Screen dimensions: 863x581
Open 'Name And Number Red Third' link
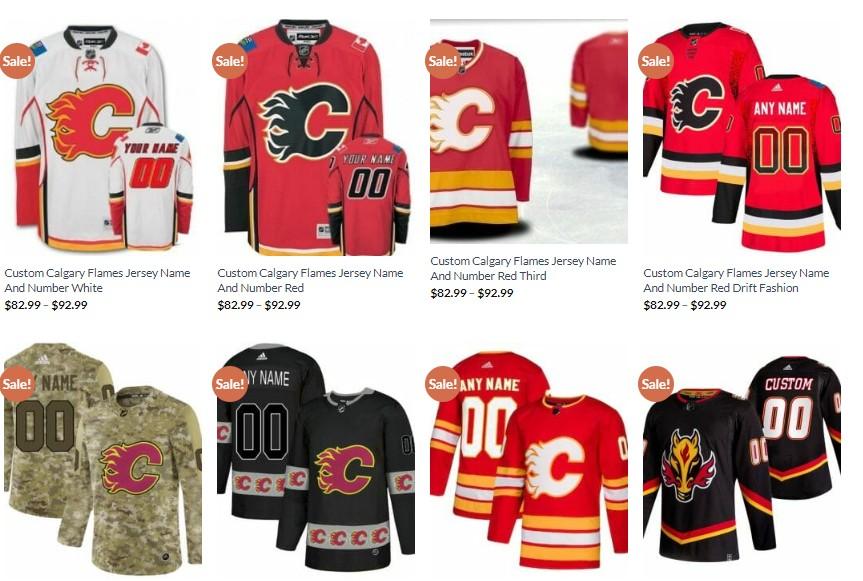(523, 268)
